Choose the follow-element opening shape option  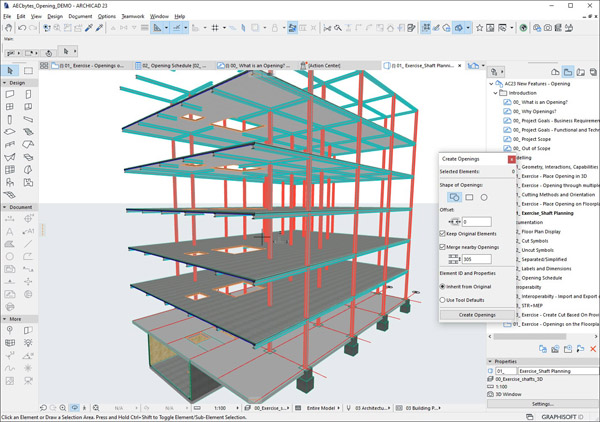tap(454, 197)
